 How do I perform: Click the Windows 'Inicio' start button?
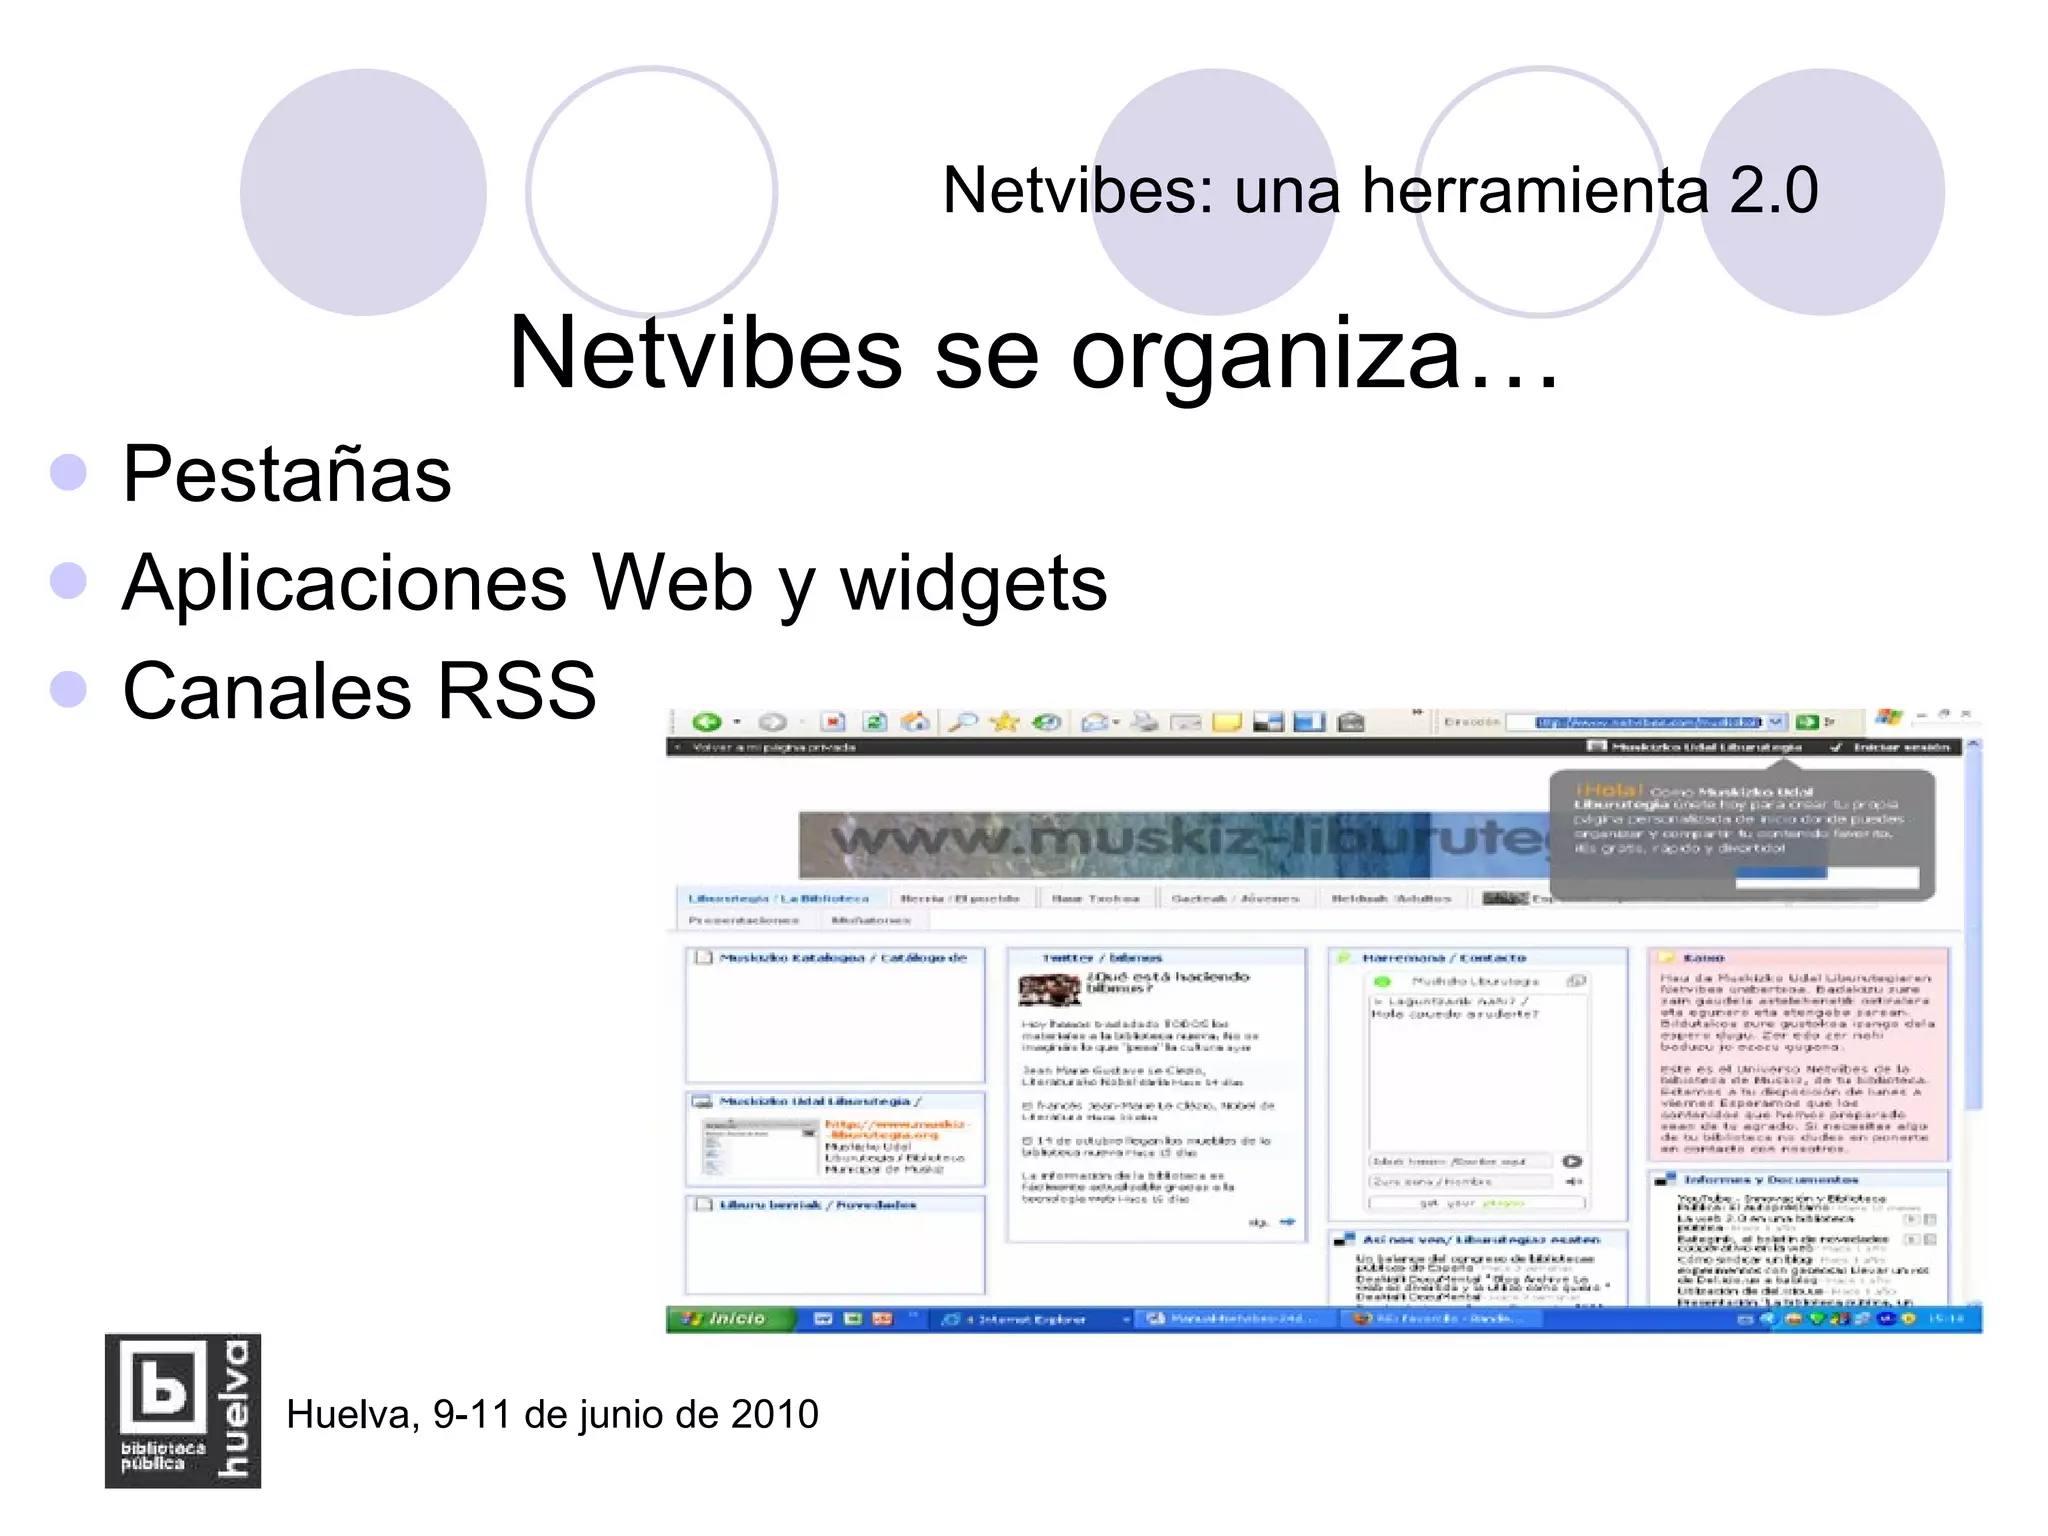(731, 1319)
